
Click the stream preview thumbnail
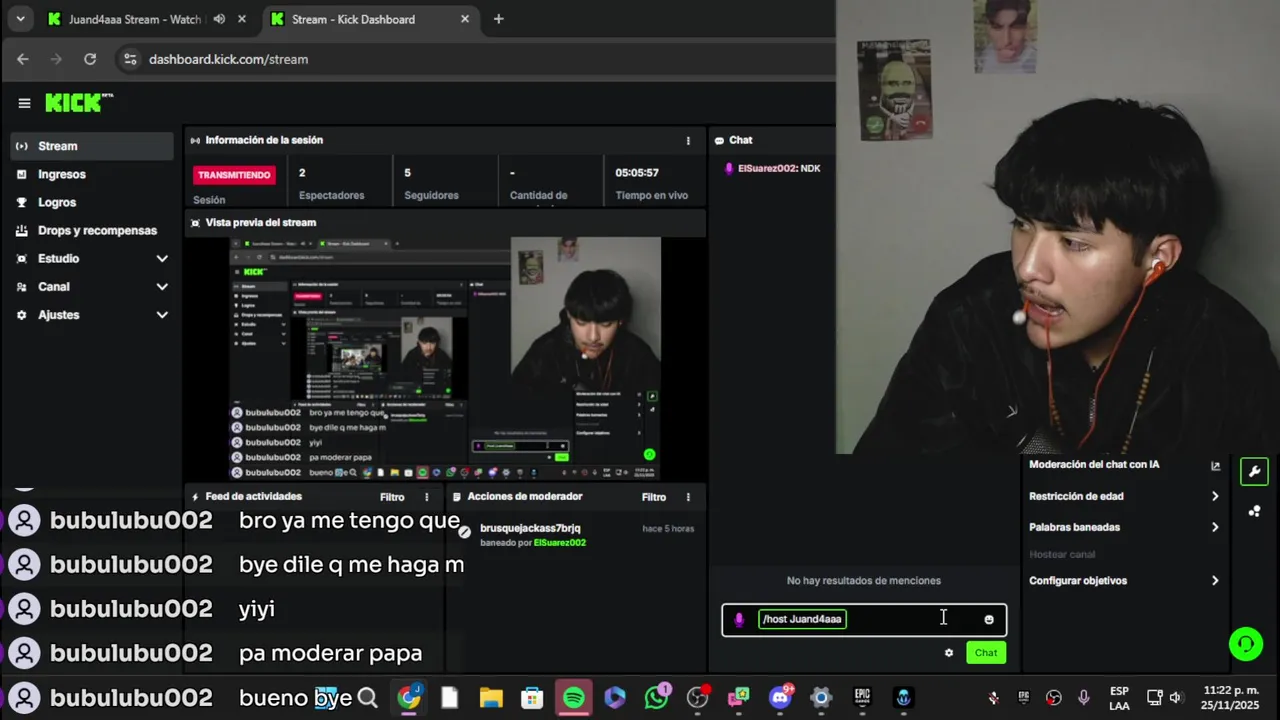coord(446,358)
